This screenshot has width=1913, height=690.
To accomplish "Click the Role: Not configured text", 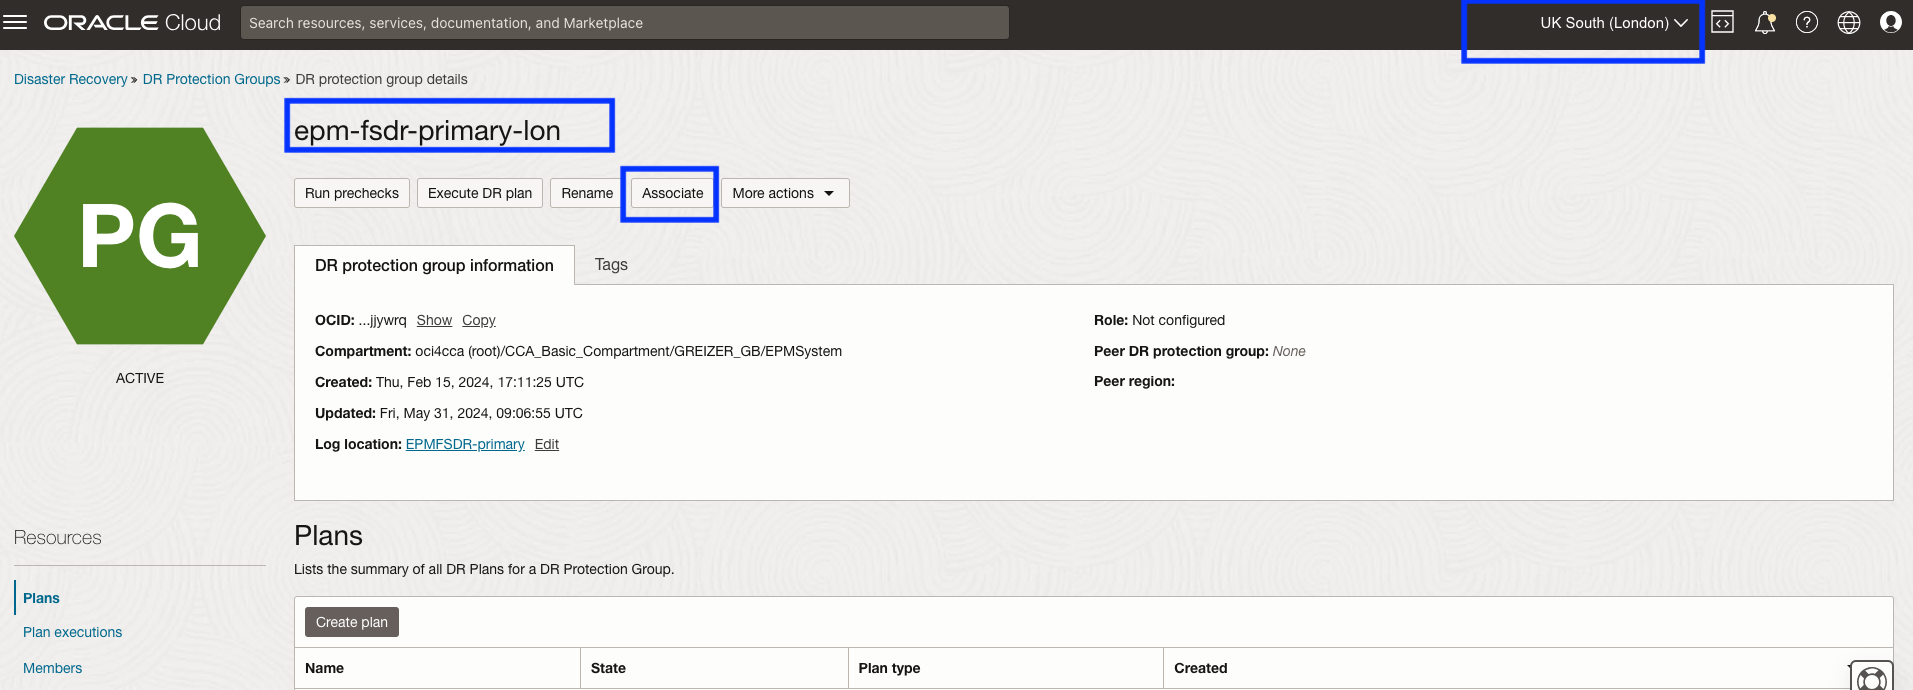I will click(x=1159, y=320).
